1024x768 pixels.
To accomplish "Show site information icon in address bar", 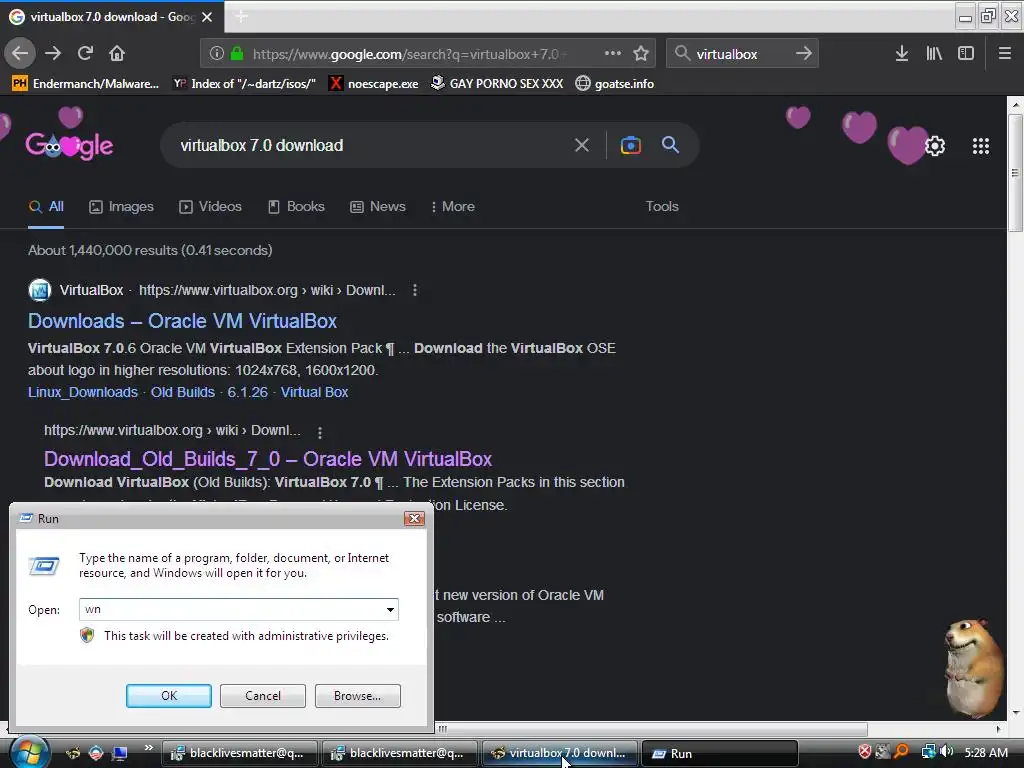I will [217, 54].
